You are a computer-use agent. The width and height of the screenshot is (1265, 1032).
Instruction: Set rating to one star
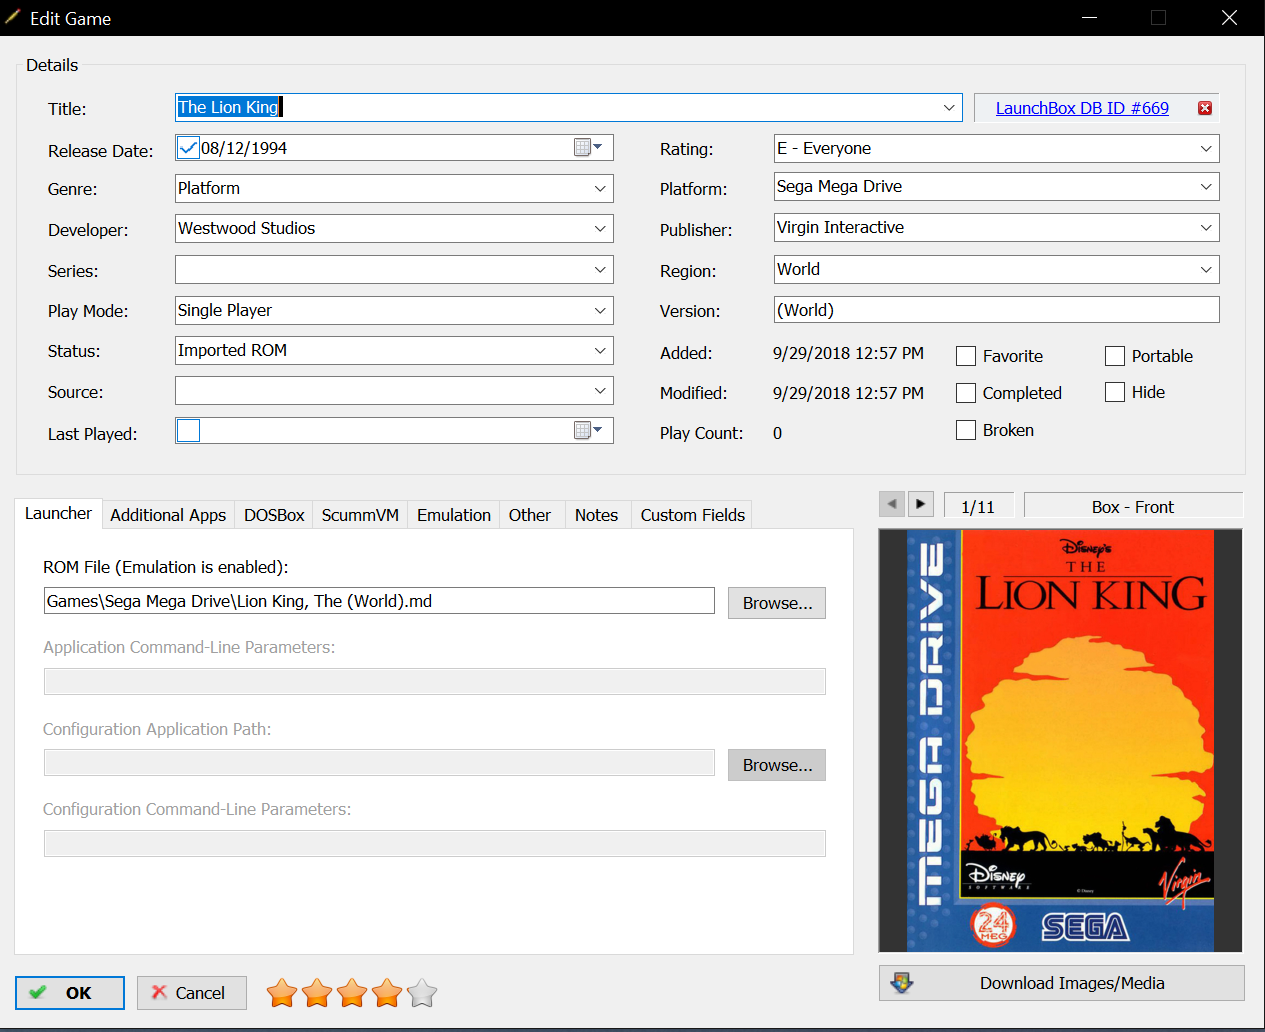point(282,993)
